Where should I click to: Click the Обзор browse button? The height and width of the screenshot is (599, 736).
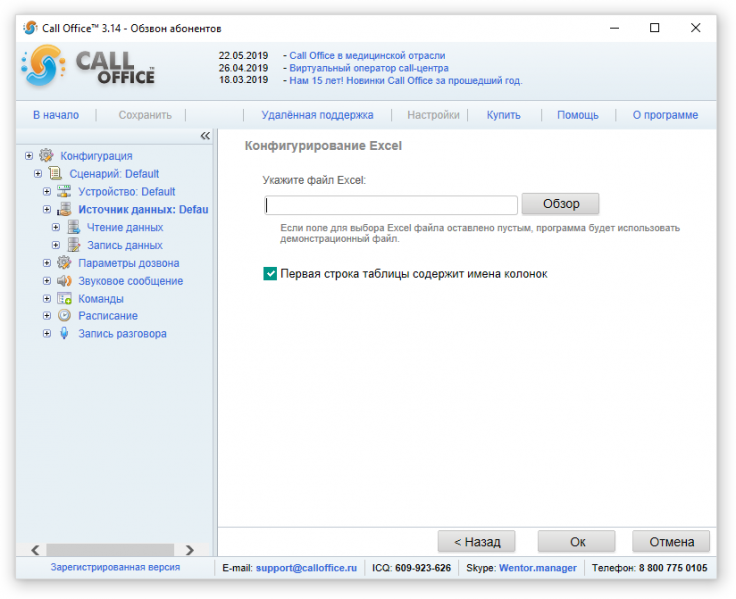coord(561,204)
